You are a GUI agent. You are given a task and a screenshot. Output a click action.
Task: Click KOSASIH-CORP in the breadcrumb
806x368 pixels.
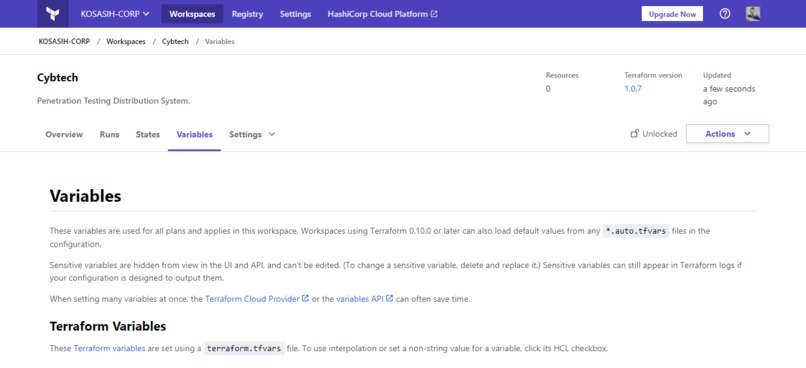click(x=64, y=41)
